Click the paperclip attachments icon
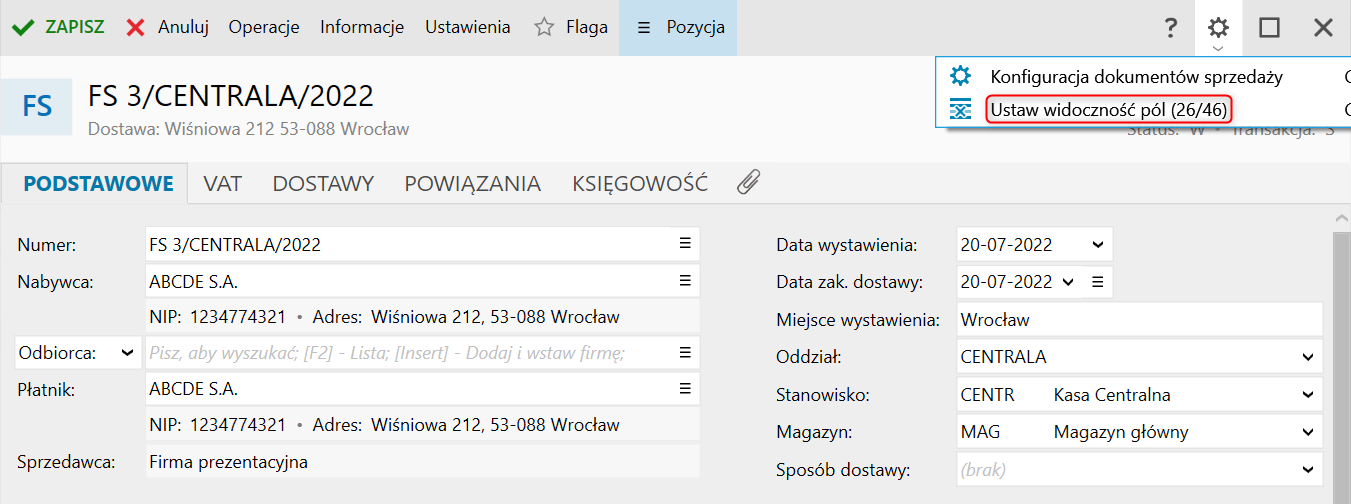Screen dimensions: 1351x504 (x=749, y=182)
